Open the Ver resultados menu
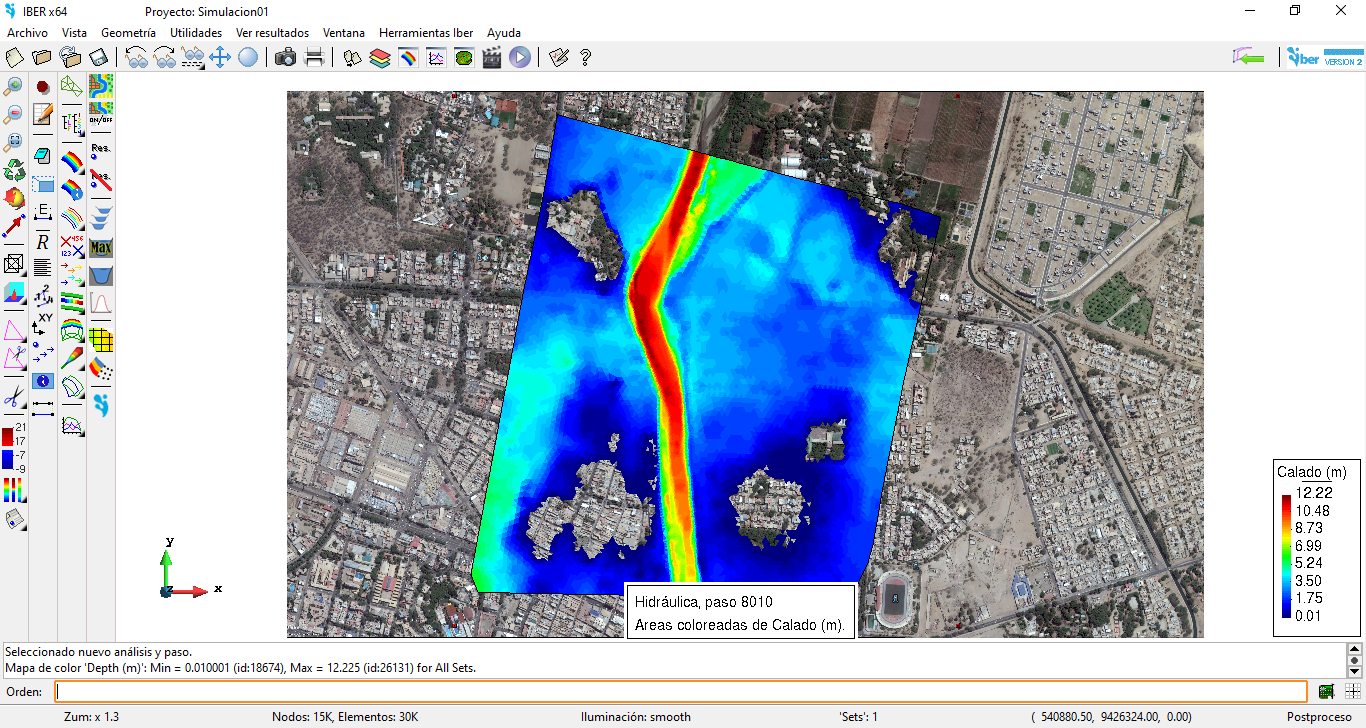 tap(273, 32)
